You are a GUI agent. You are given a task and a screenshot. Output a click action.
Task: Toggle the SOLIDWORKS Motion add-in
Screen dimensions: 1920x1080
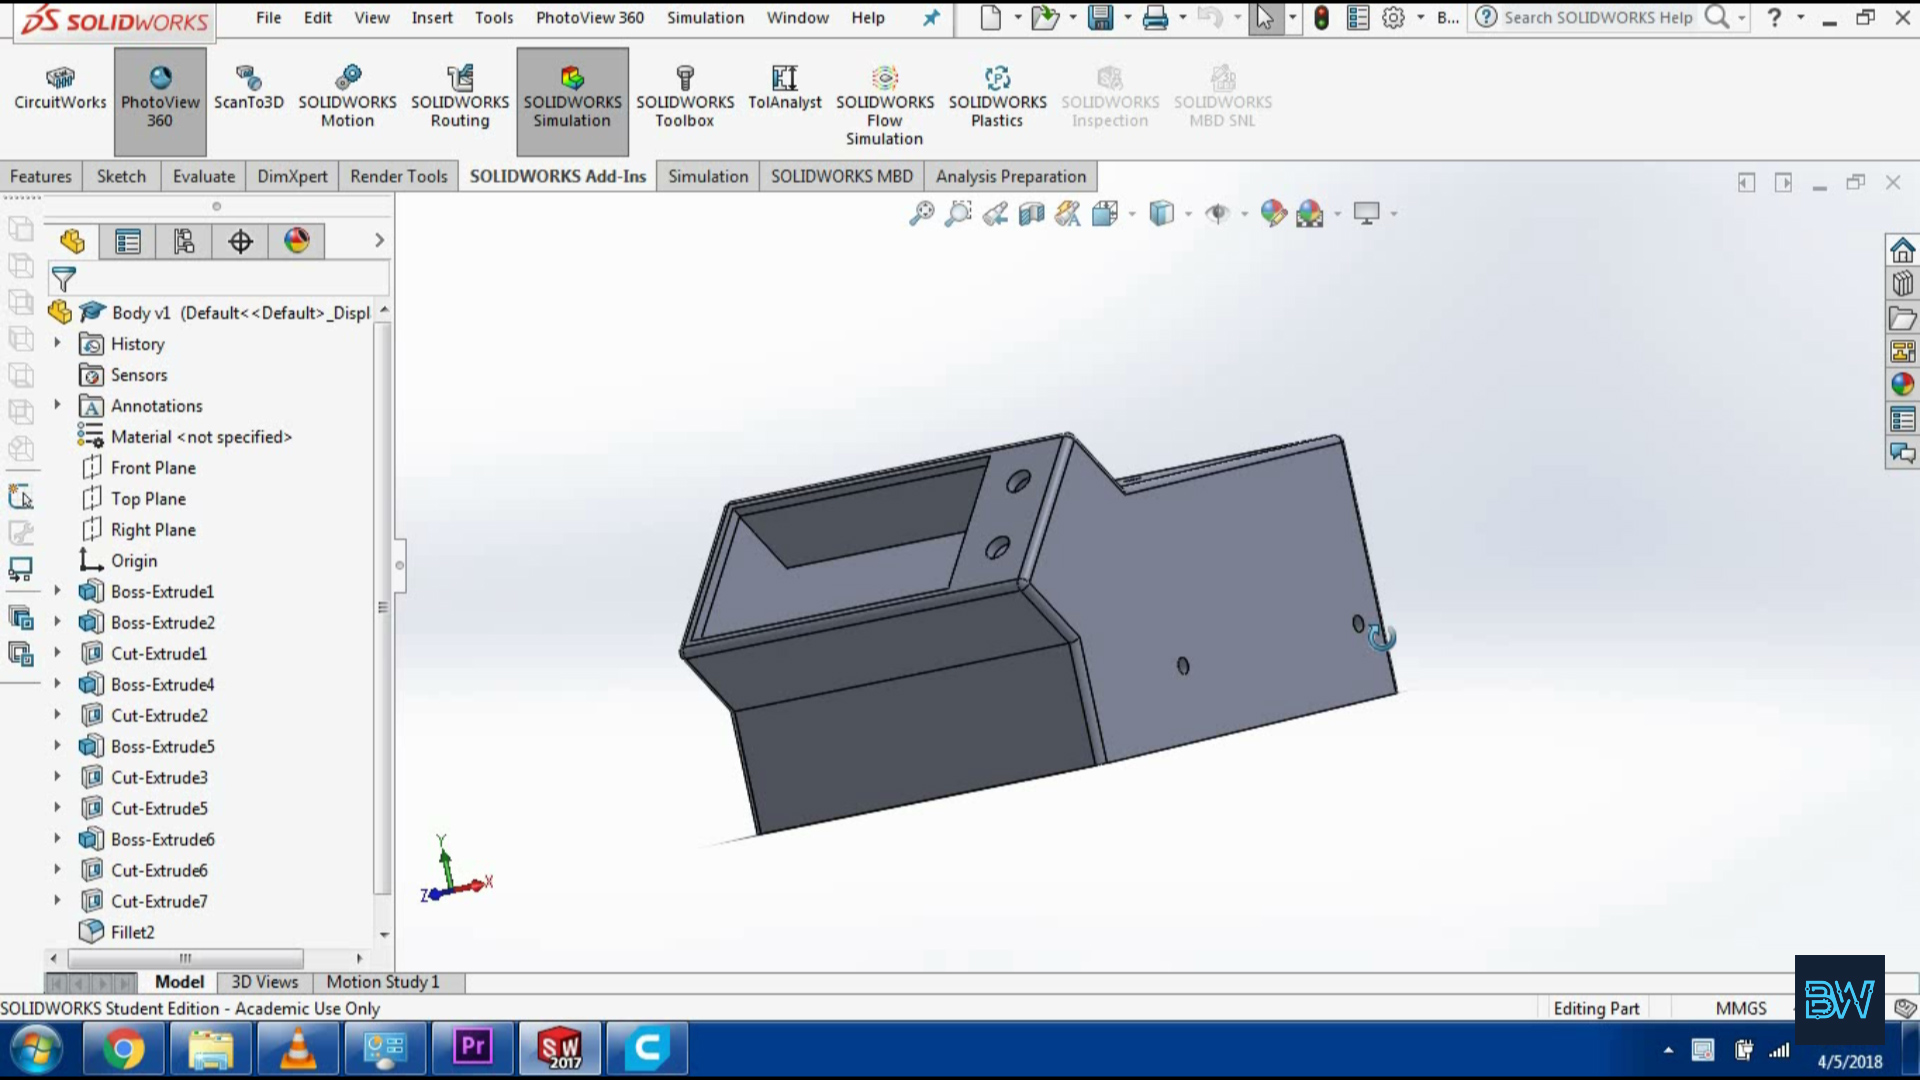(x=347, y=98)
